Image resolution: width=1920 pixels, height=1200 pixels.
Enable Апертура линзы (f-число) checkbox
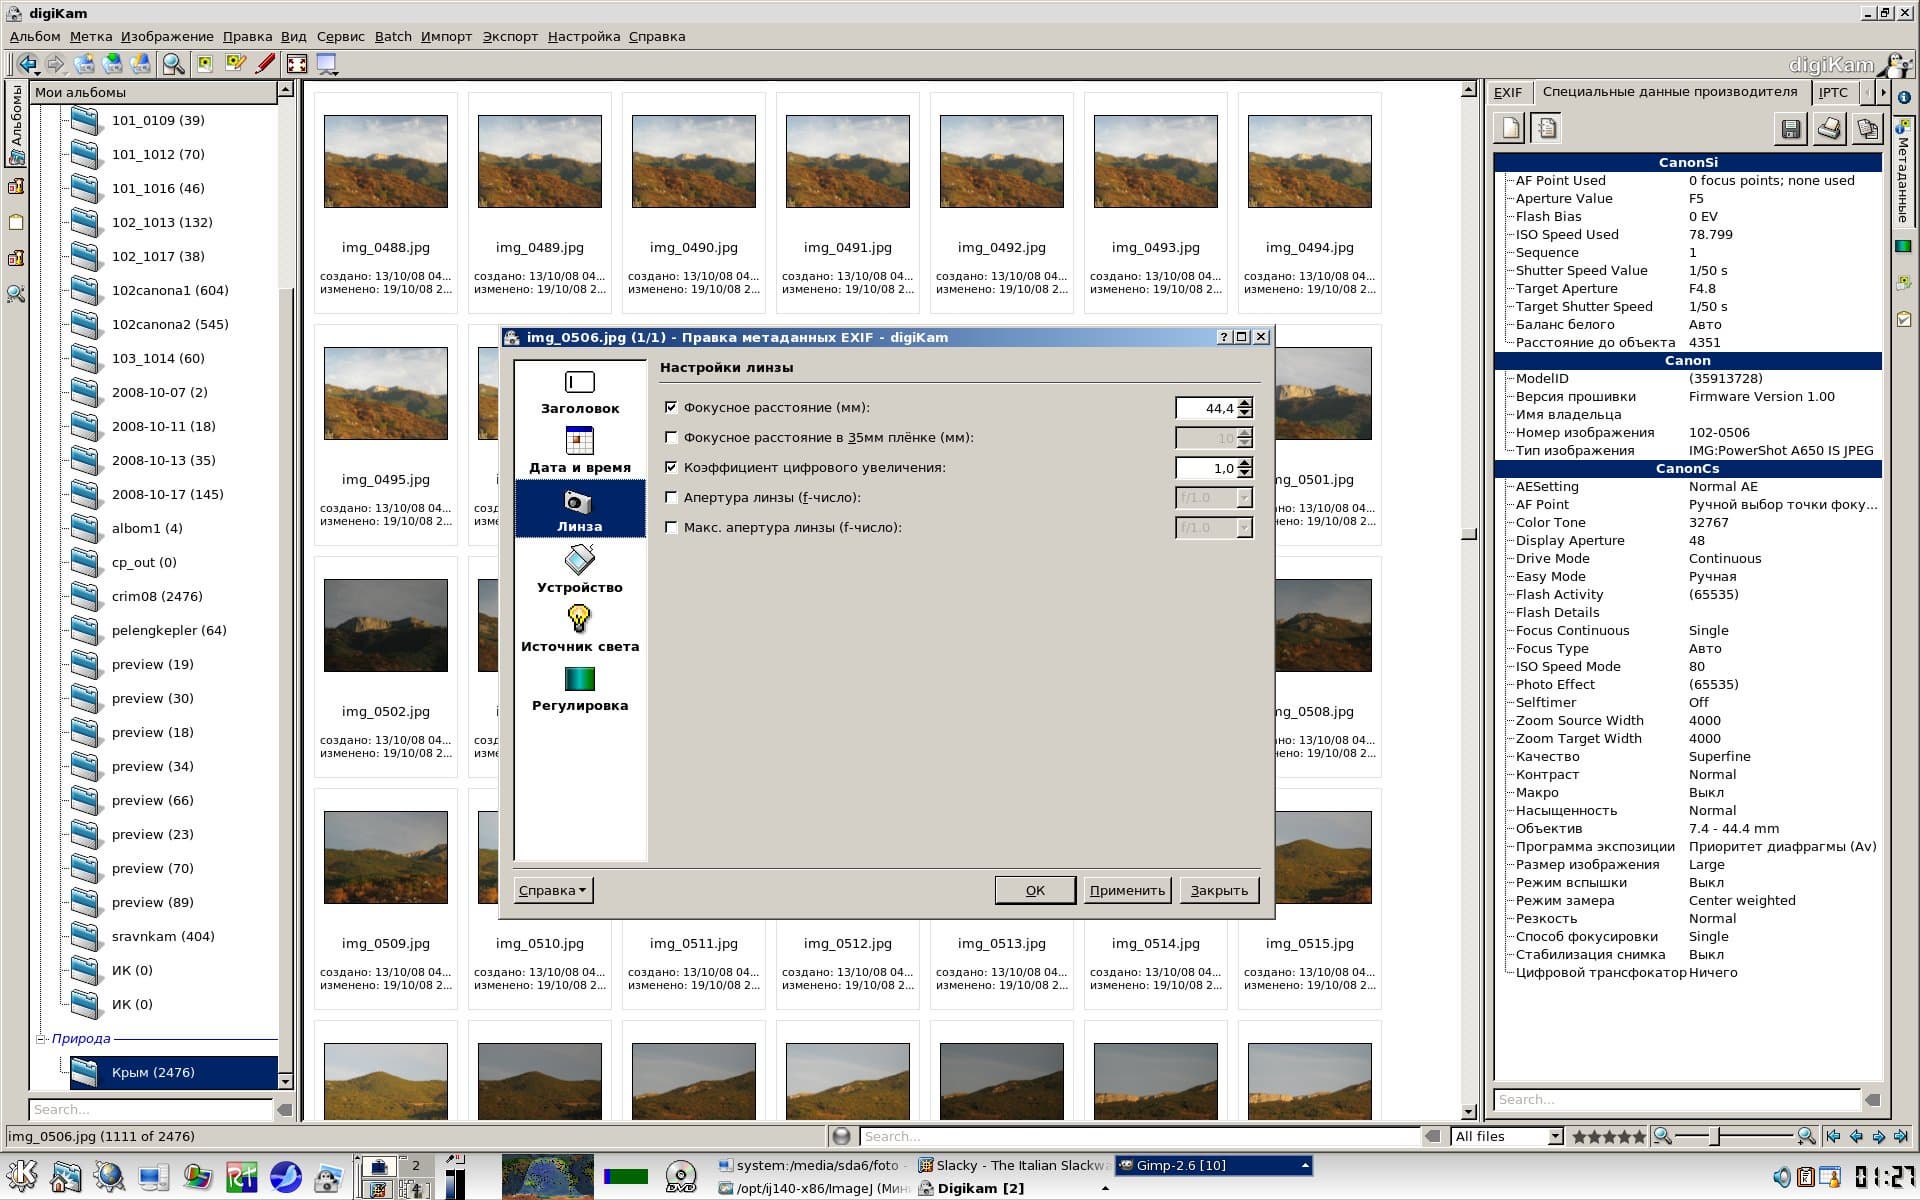click(x=671, y=497)
